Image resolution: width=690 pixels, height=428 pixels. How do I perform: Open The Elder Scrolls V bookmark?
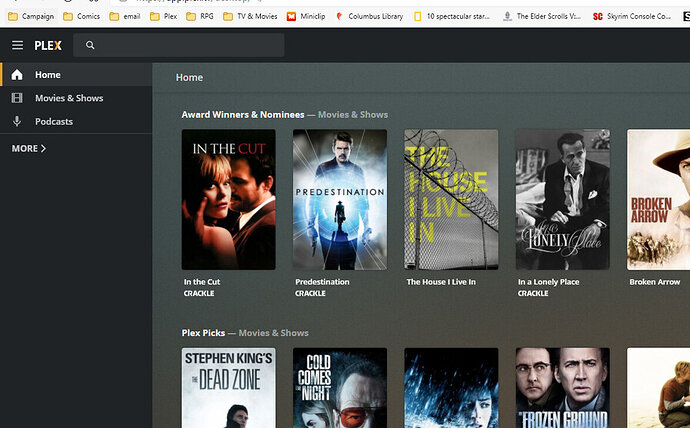[542, 16]
